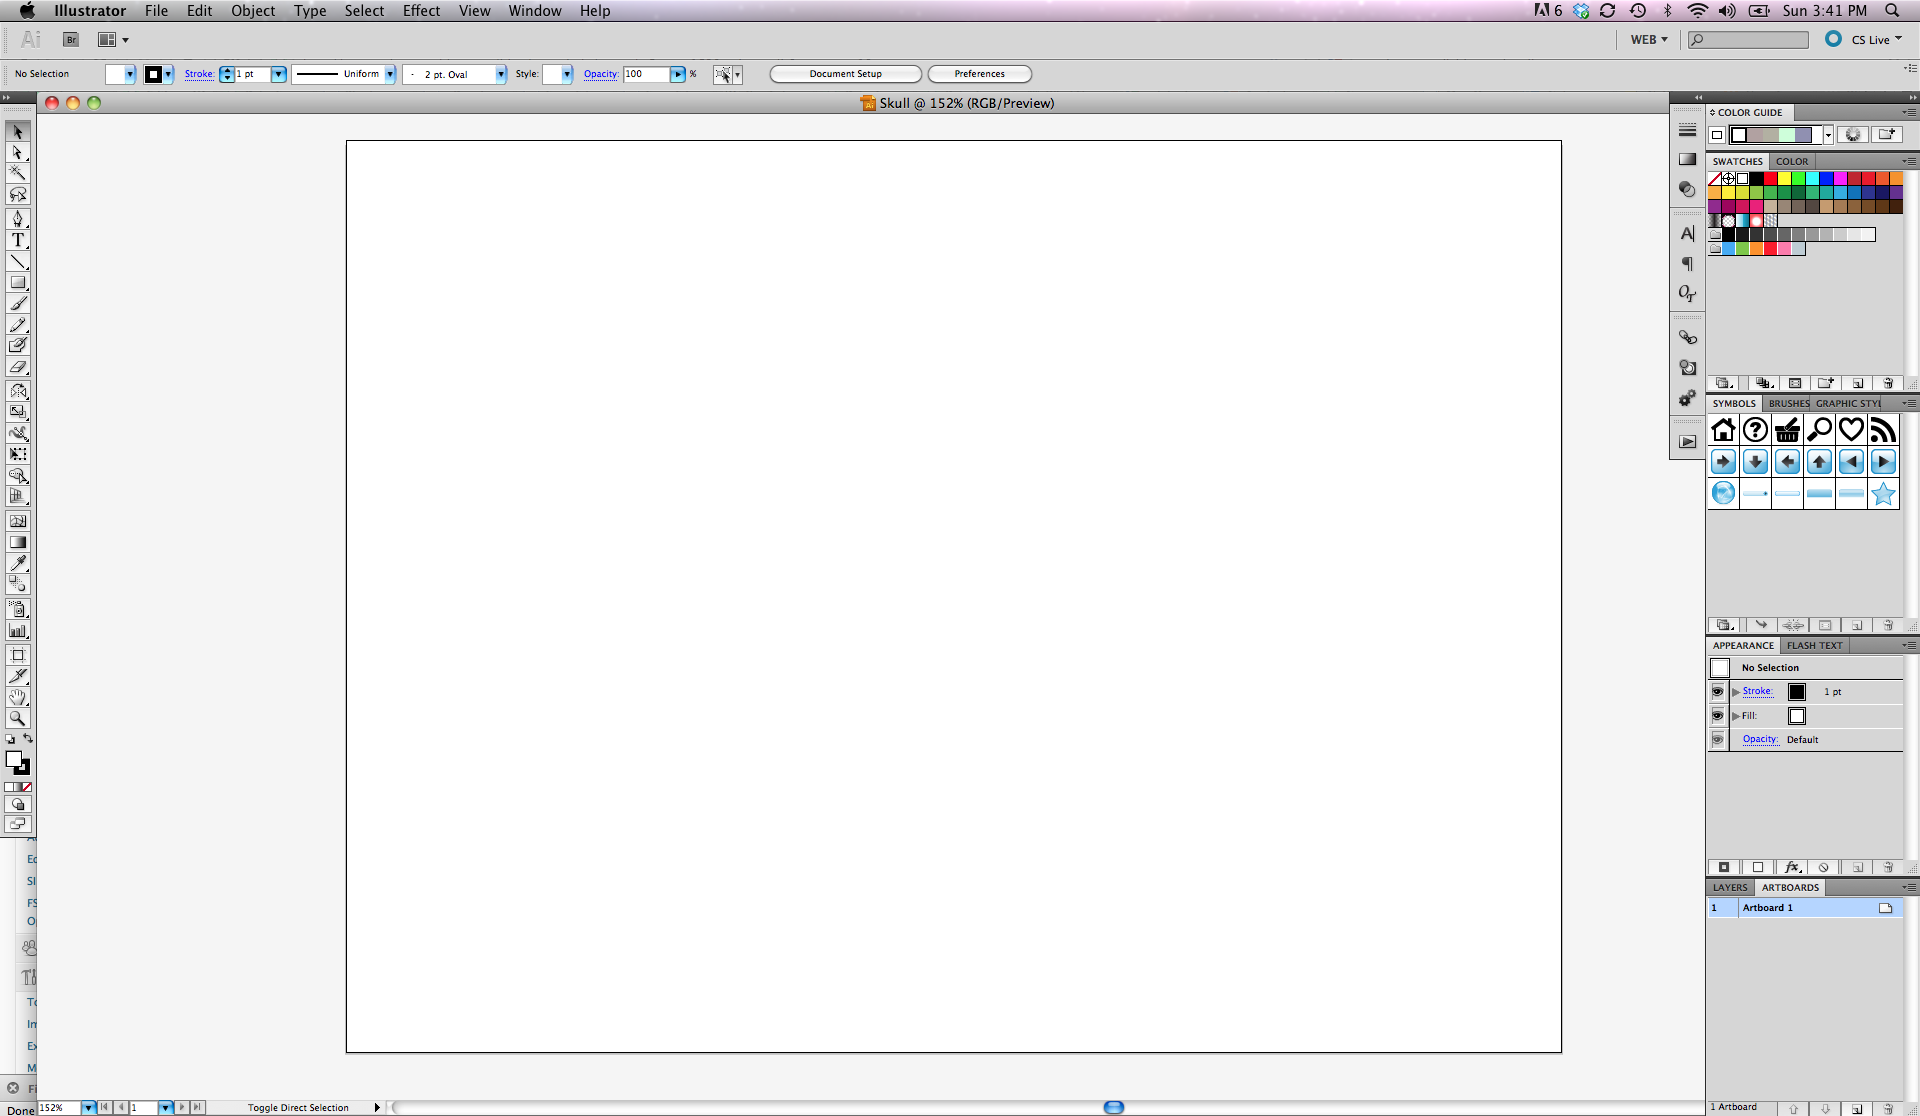Click the Opacity link in control bar
This screenshot has height=1116, width=1920.
(601, 74)
